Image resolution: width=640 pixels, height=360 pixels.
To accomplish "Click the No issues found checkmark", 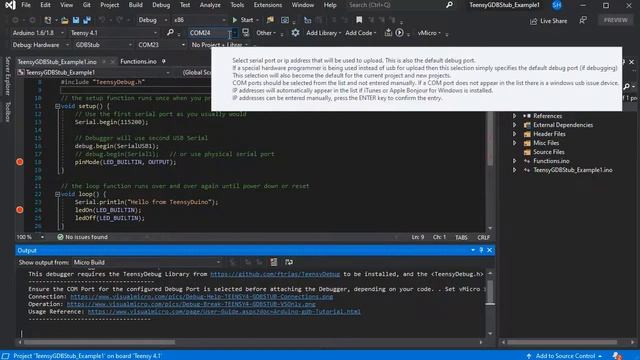I will (60, 237).
